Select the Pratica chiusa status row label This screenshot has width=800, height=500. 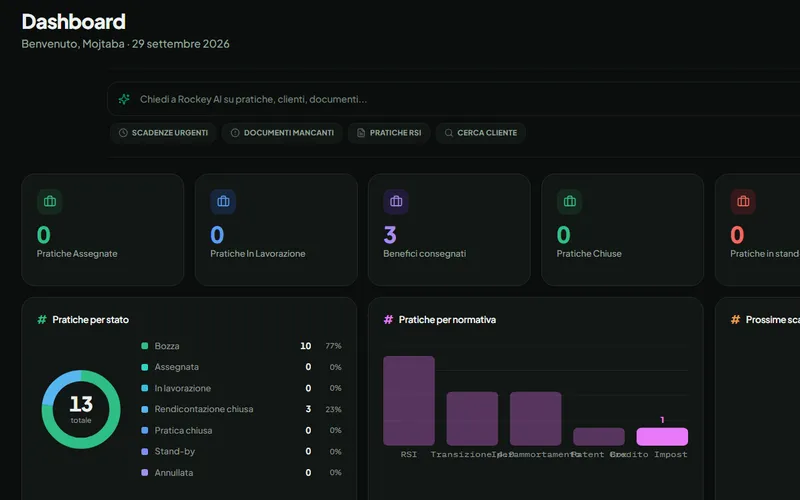(x=183, y=431)
